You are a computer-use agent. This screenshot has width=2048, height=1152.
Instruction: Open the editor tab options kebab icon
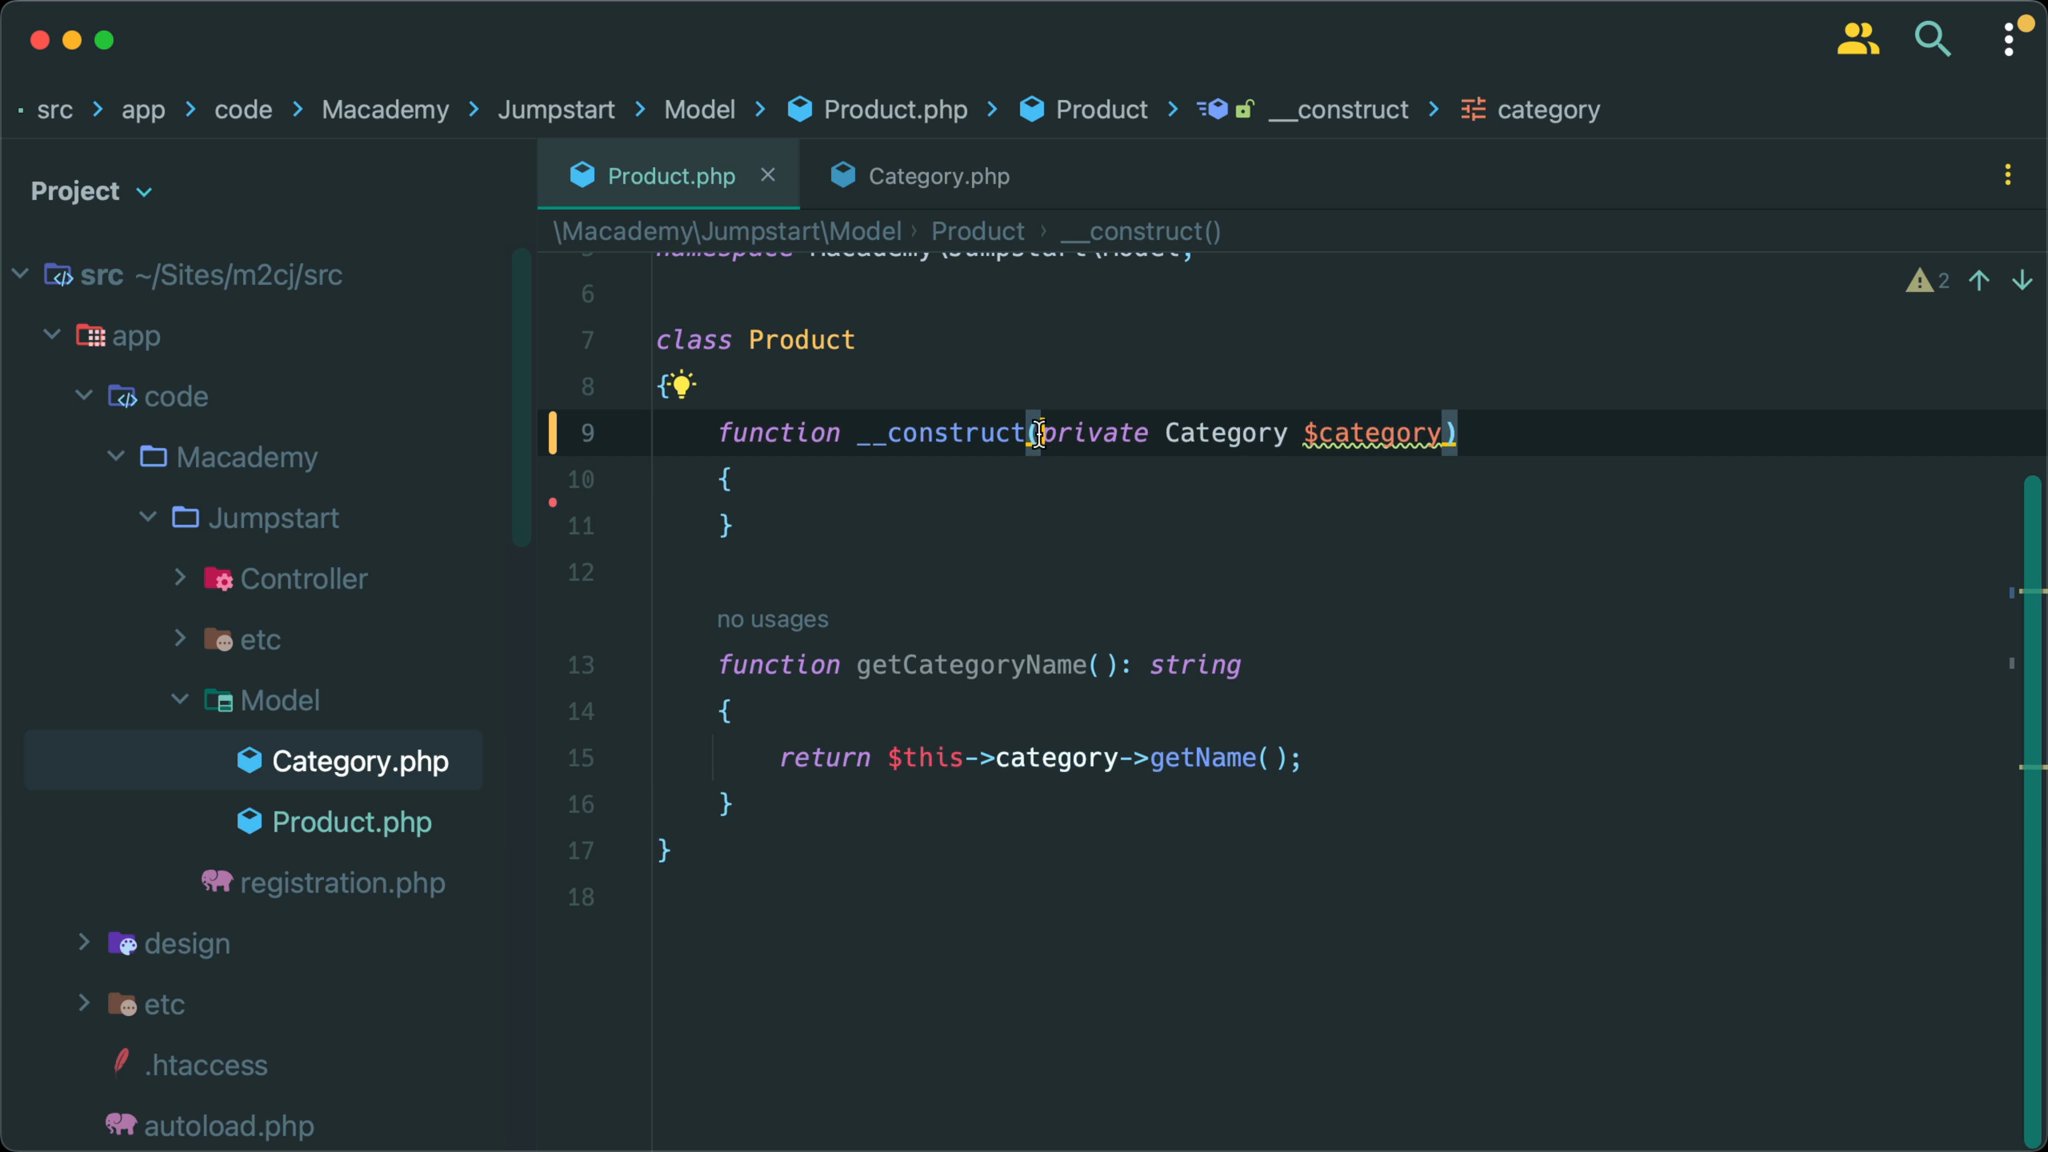coord(2009,174)
